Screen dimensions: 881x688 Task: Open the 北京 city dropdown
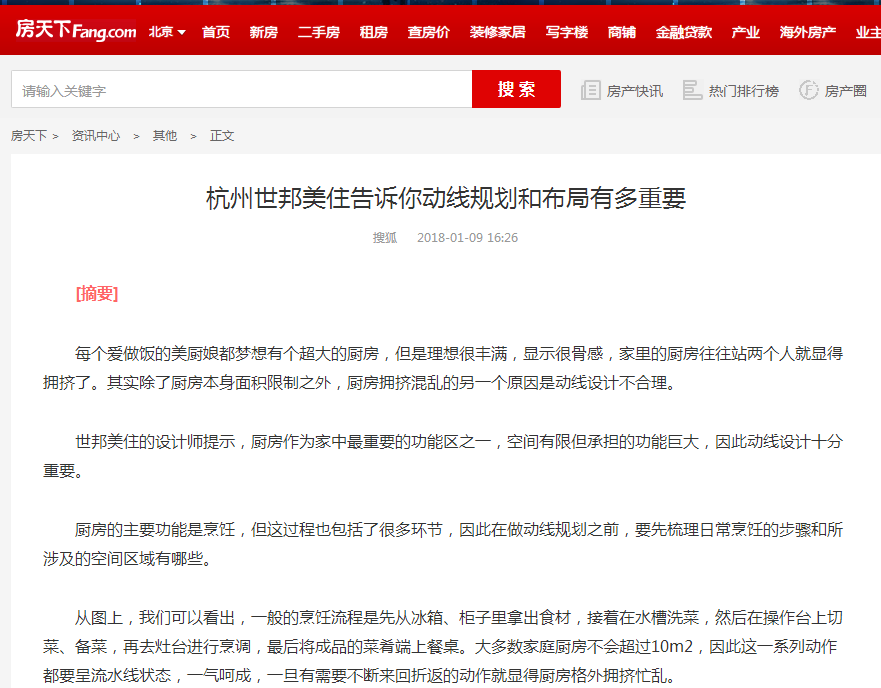[167, 32]
